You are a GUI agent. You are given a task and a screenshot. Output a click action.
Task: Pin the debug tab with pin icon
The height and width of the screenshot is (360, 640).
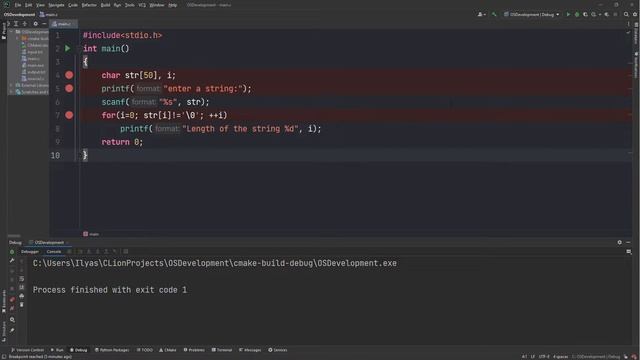12,330
